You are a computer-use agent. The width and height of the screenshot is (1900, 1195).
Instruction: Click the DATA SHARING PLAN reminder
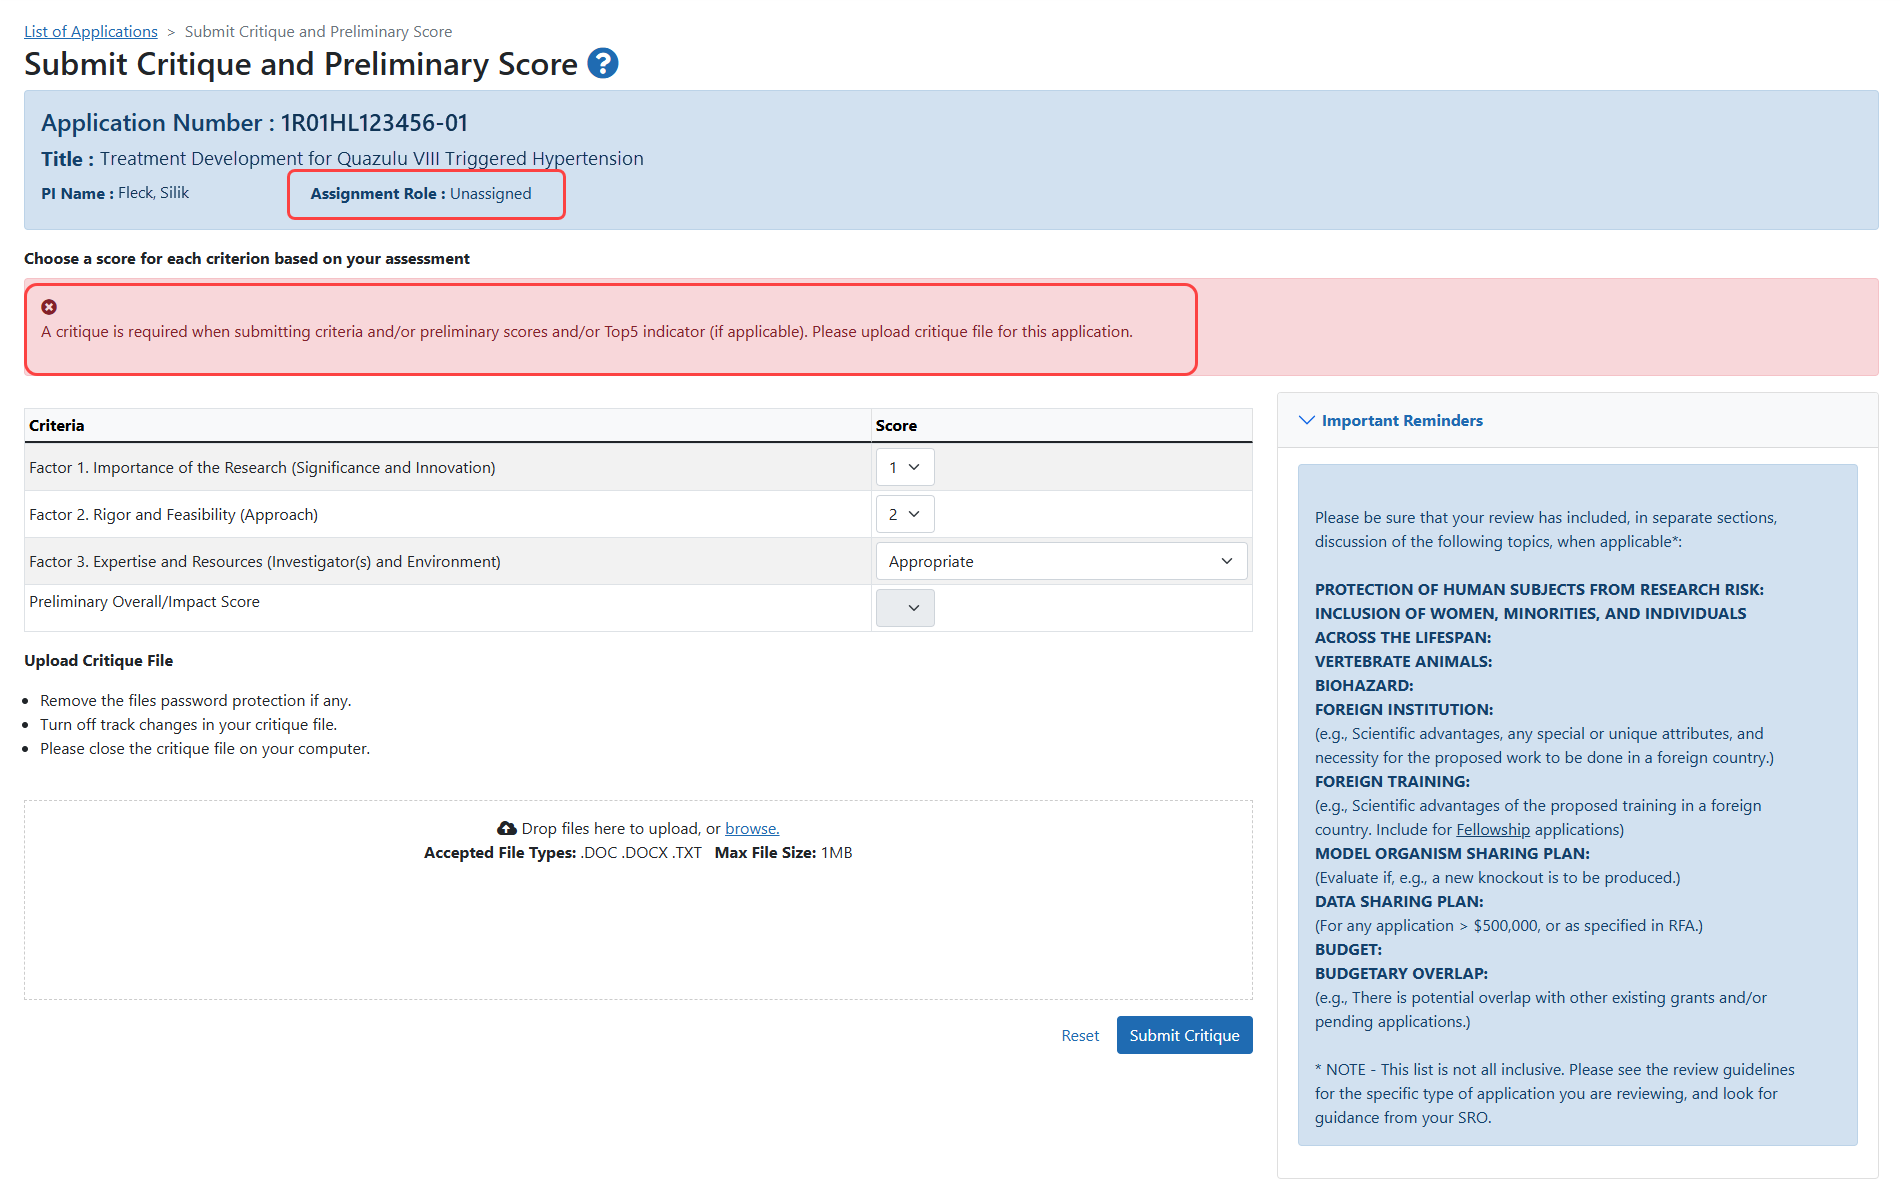tap(1399, 902)
